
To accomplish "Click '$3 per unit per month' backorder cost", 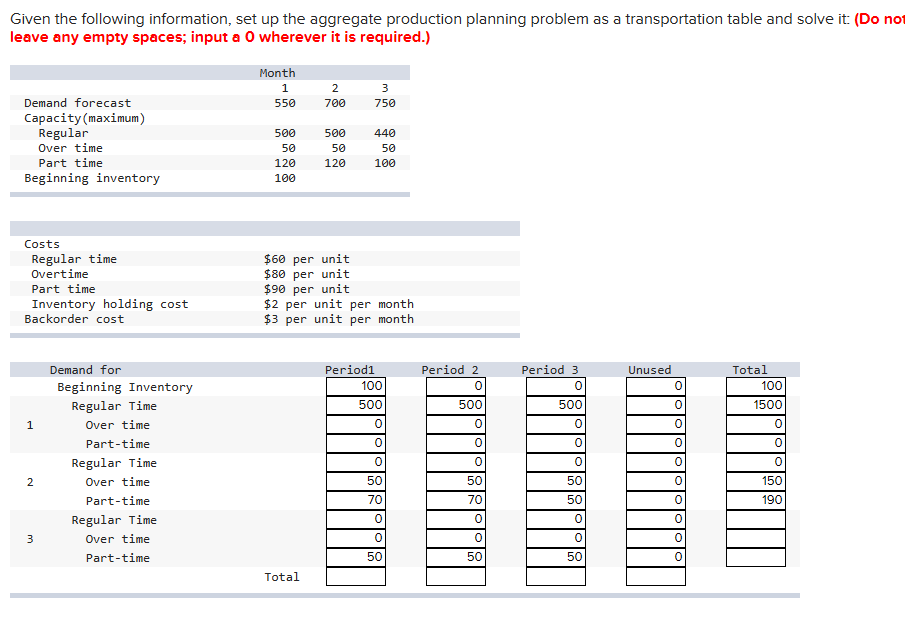I will tap(339, 319).
